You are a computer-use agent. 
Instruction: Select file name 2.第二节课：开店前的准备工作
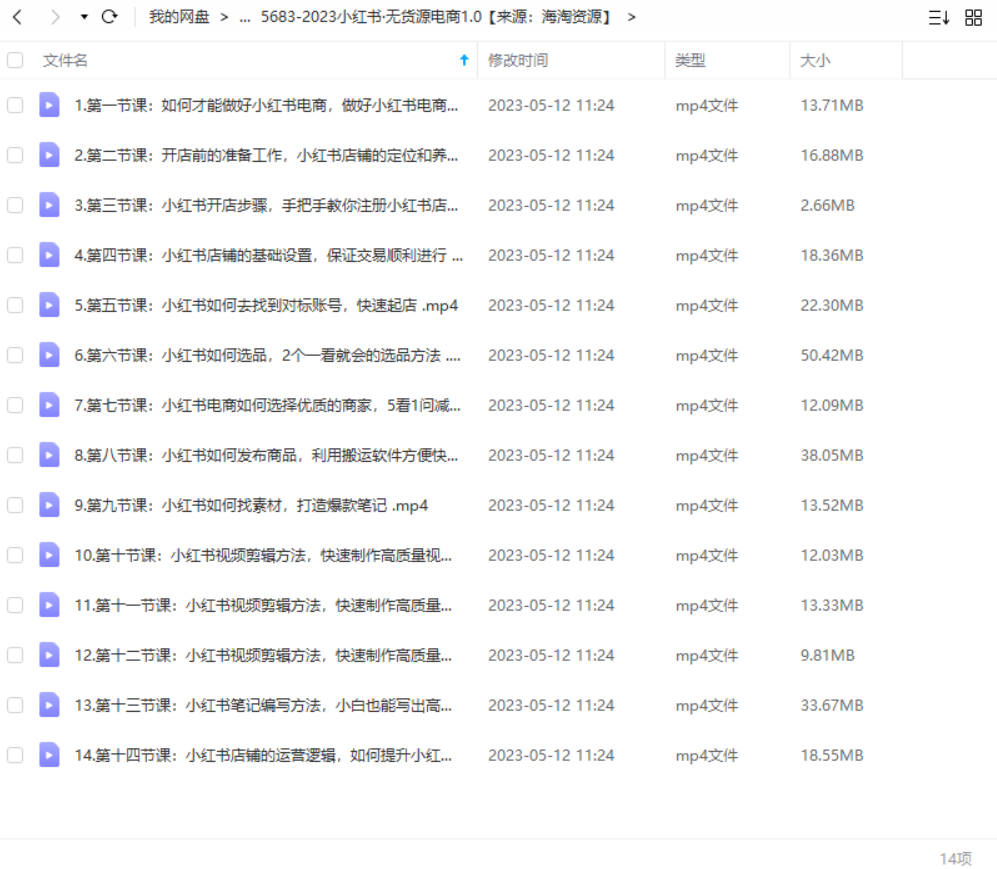coord(266,155)
